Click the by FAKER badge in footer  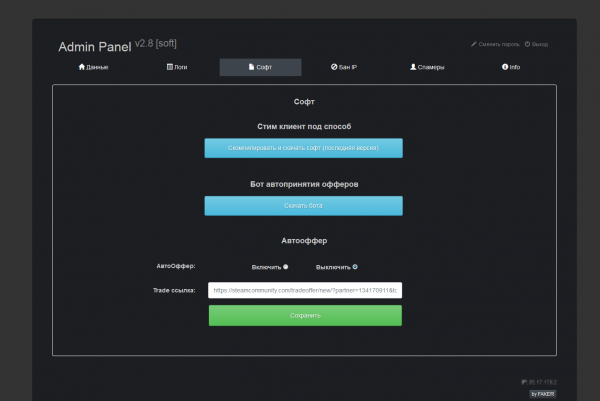542,393
